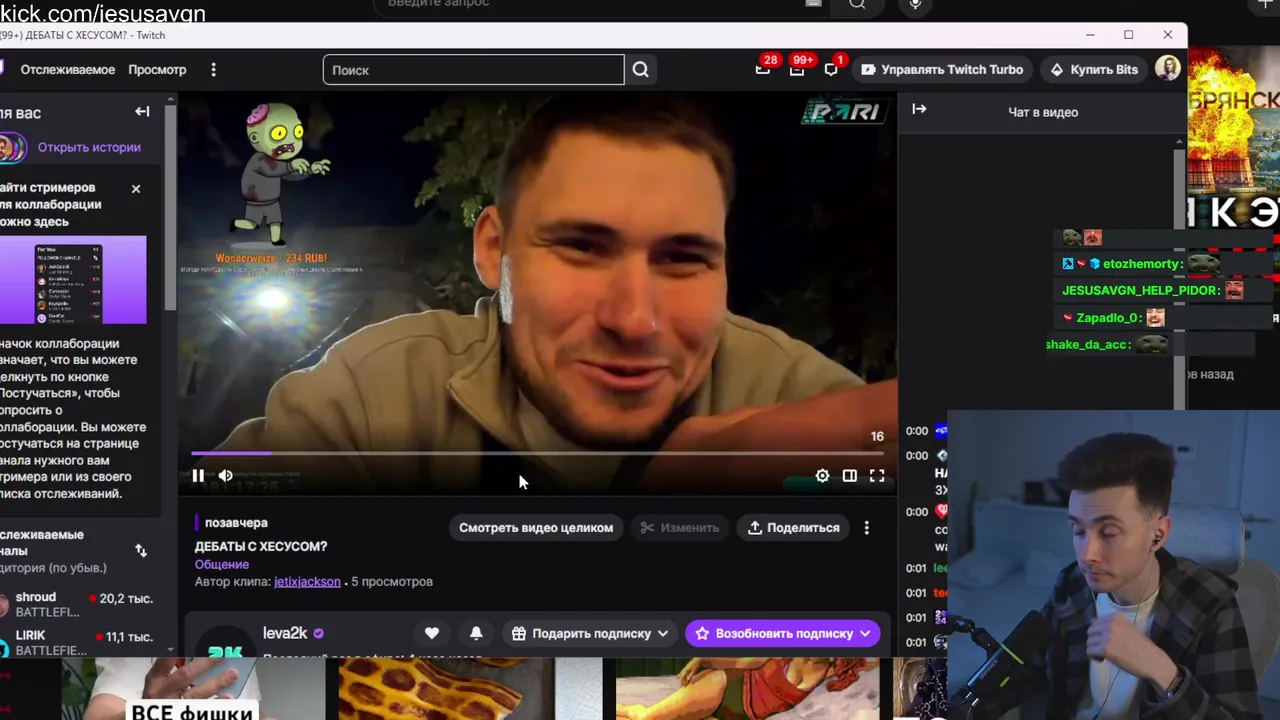Open whispers icon with 1 badge
Viewport: 1280px width, 720px height.
point(832,69)
